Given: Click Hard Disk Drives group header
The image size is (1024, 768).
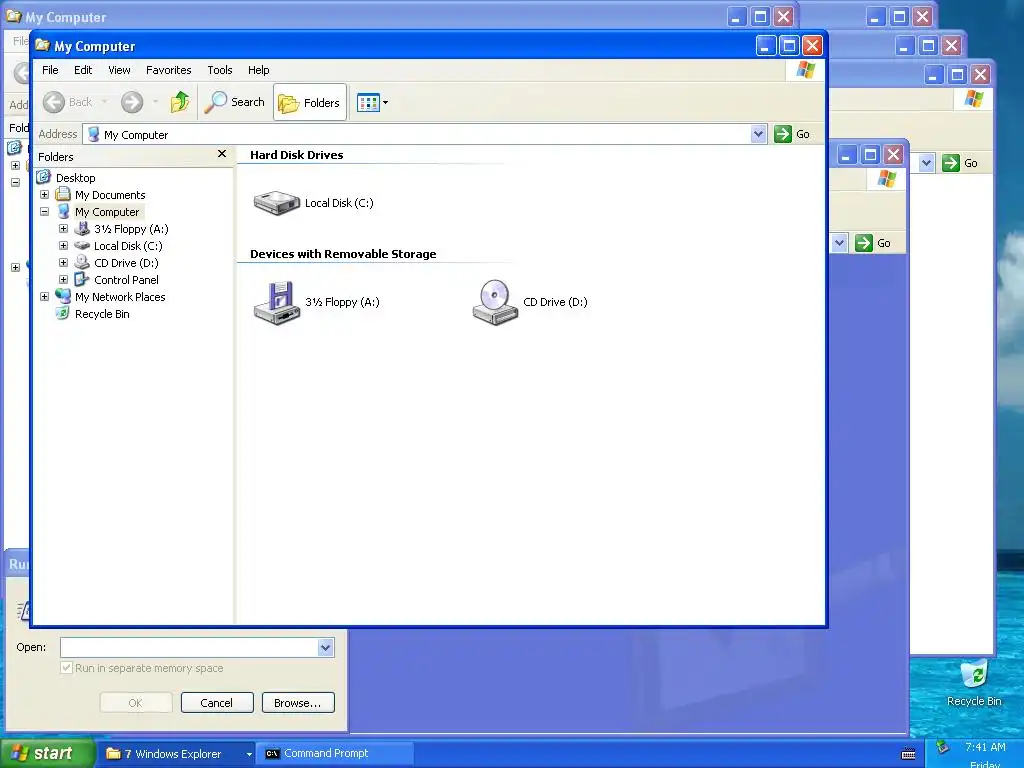Looking at the screenshot, I should (x=296, y=155).
